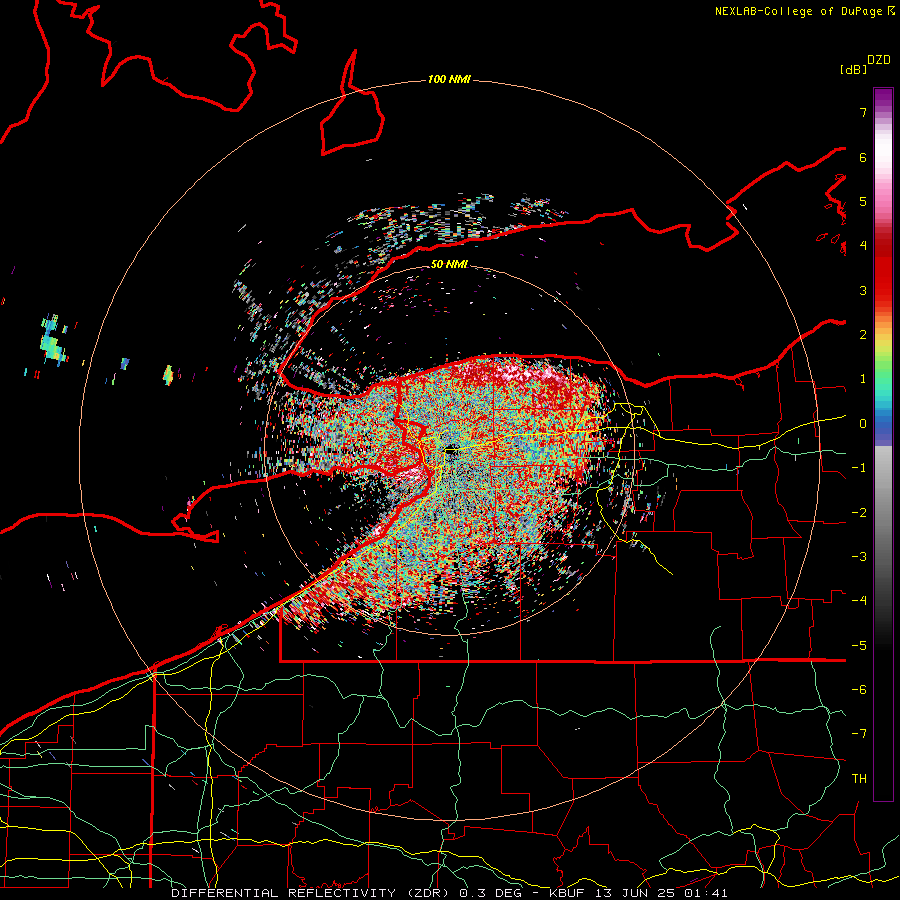Click the 1 value on the color scale
Image resolution: width=900 pixels, height=900 pixels.
click(x=863, y=379)
